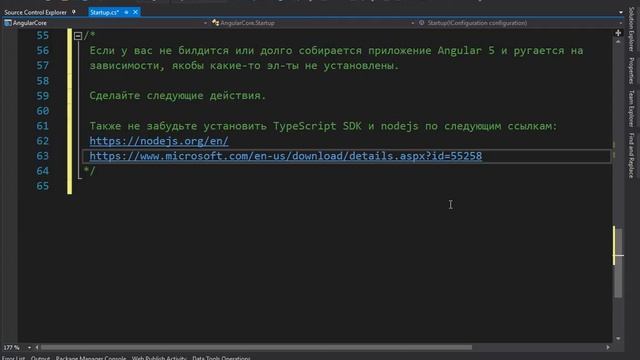Click line number 59 in the gutter
The image size is (640, 360).
[x=42, y=96]
